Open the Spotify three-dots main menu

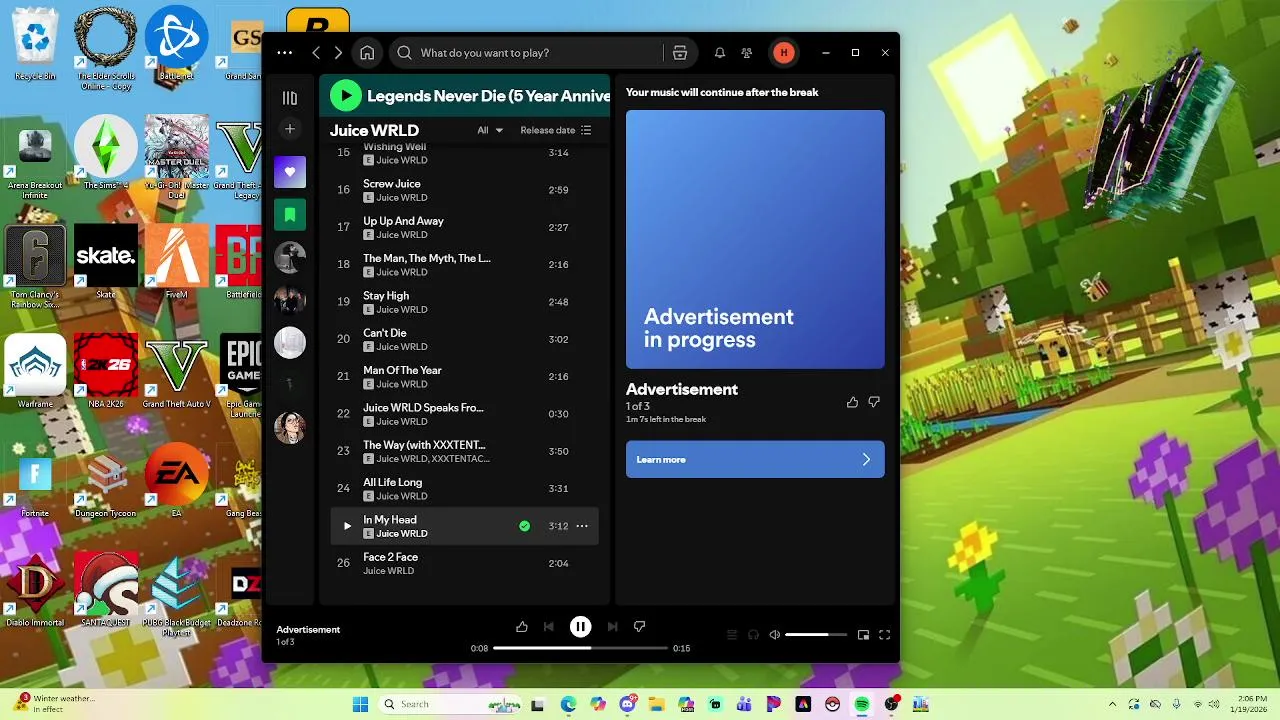(x=285, y=53)
